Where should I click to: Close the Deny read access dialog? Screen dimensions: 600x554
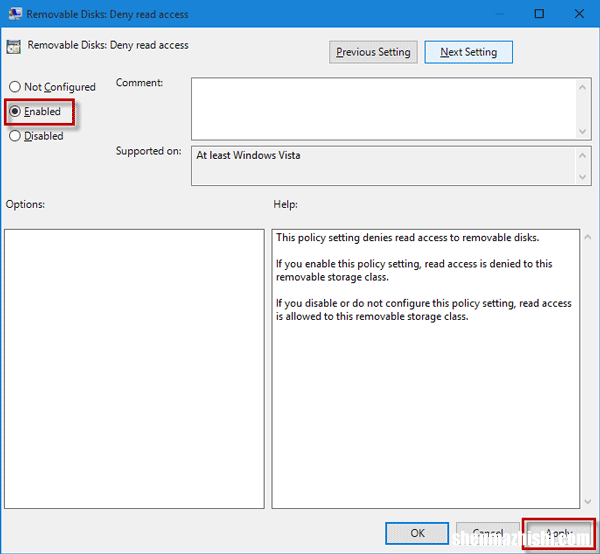[579, 14]
